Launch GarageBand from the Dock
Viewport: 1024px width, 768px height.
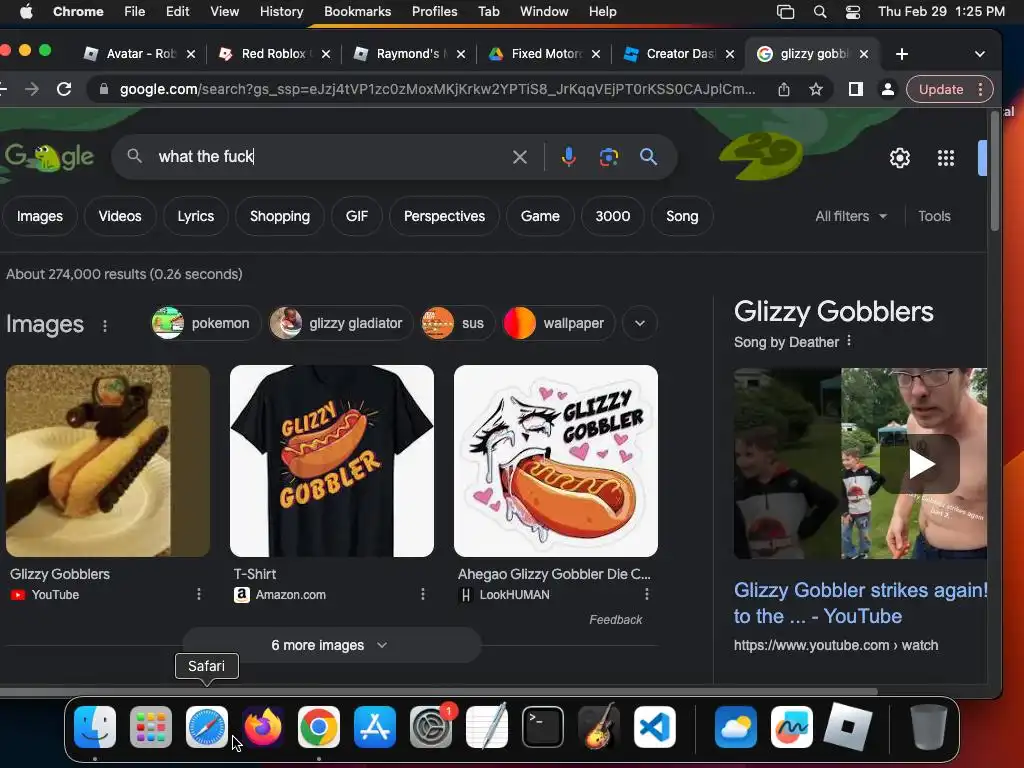coord(599,727)
